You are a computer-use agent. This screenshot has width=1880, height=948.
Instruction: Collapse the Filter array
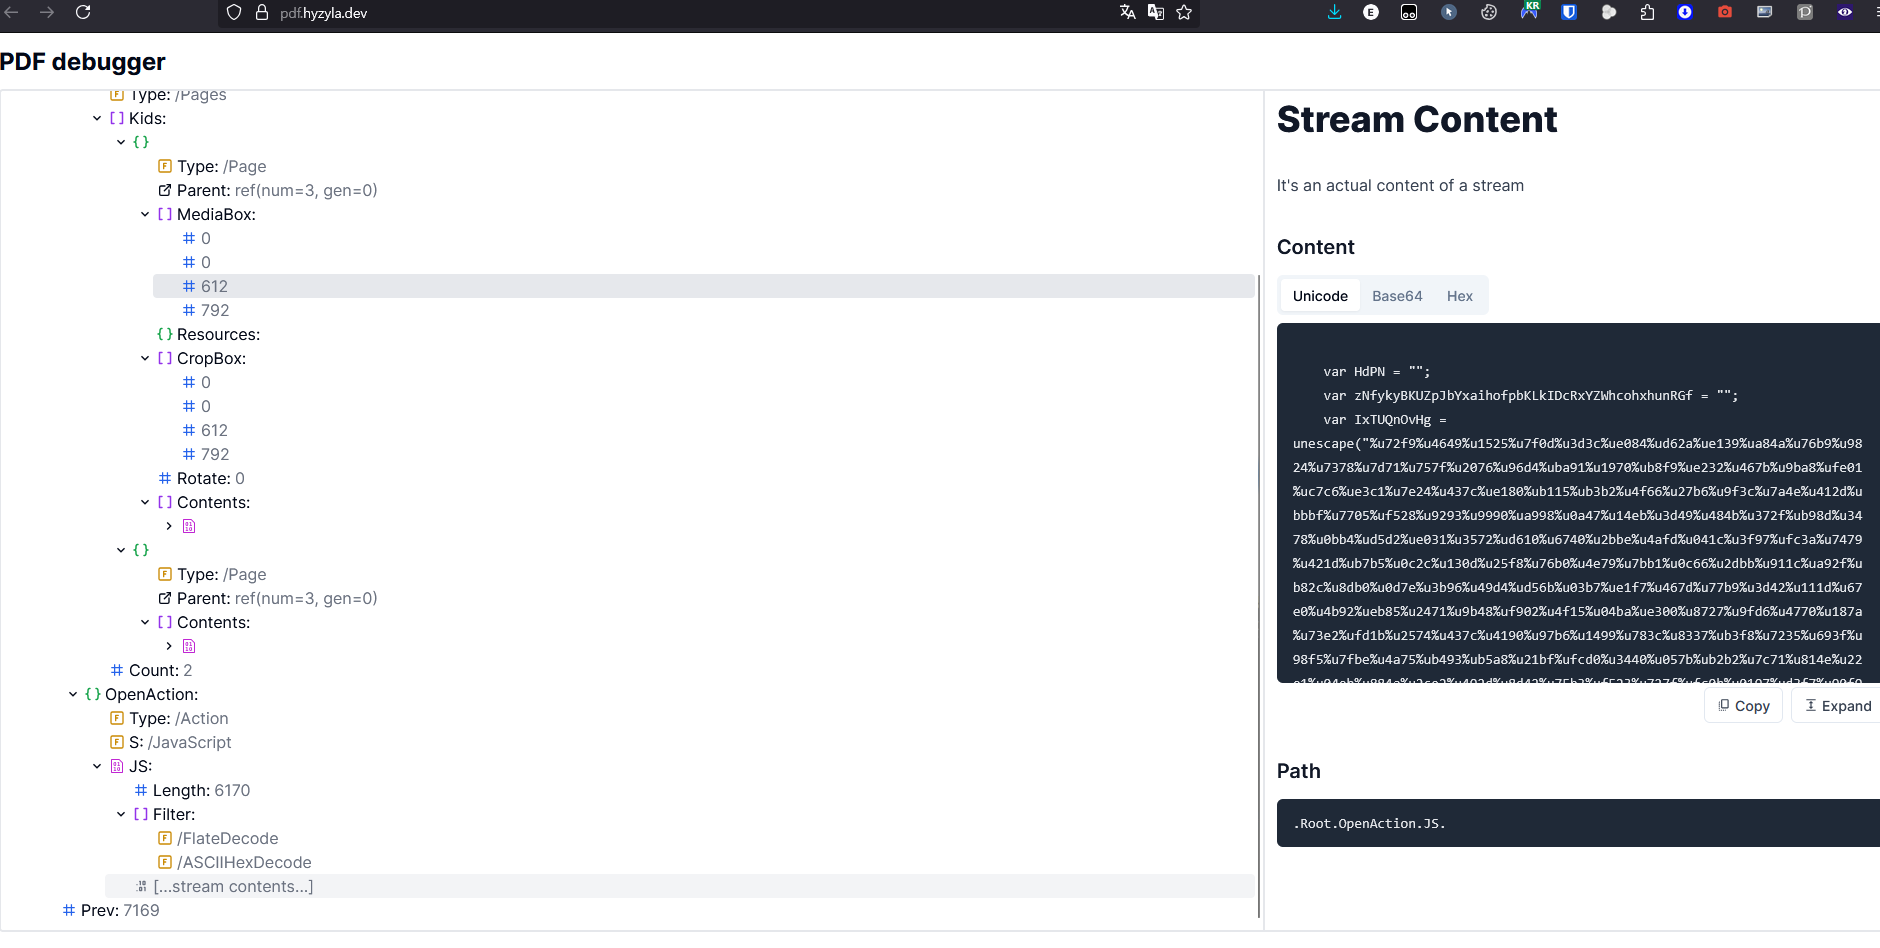(121, 814)
